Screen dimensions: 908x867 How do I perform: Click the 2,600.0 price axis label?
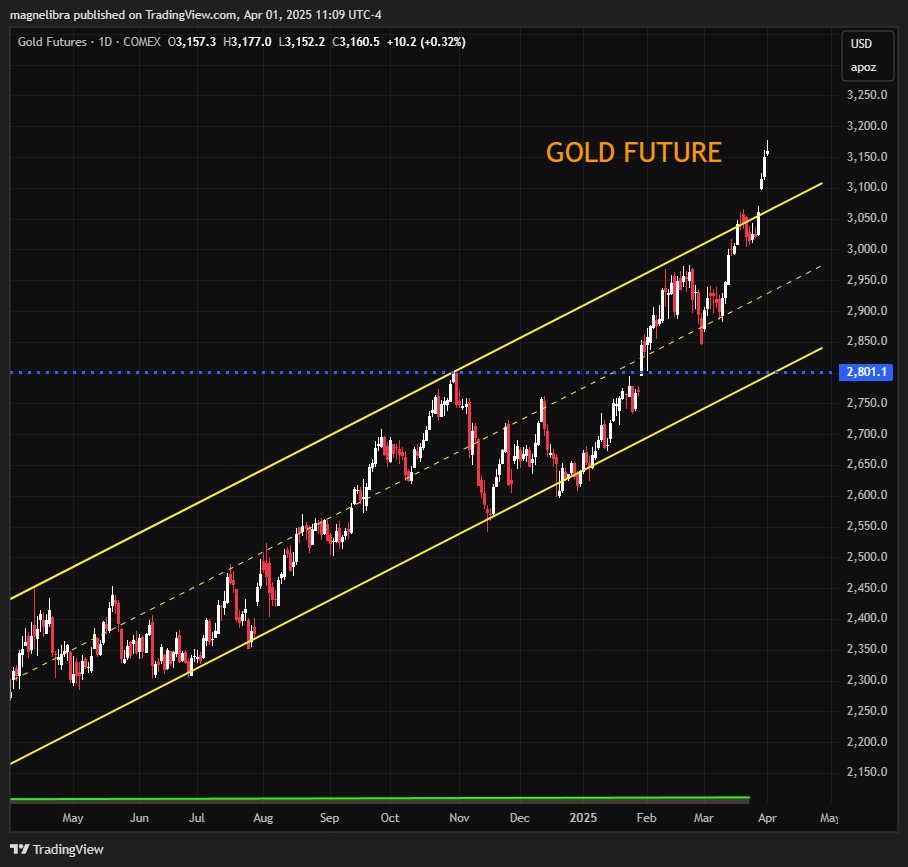(x=867, y=495)
